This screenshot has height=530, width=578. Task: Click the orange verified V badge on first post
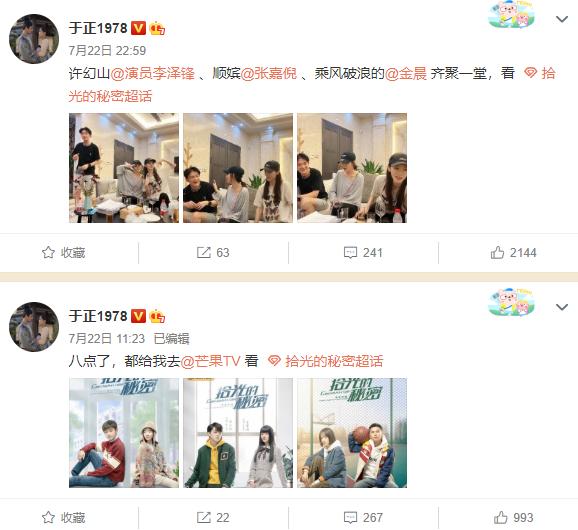(138, 28)
